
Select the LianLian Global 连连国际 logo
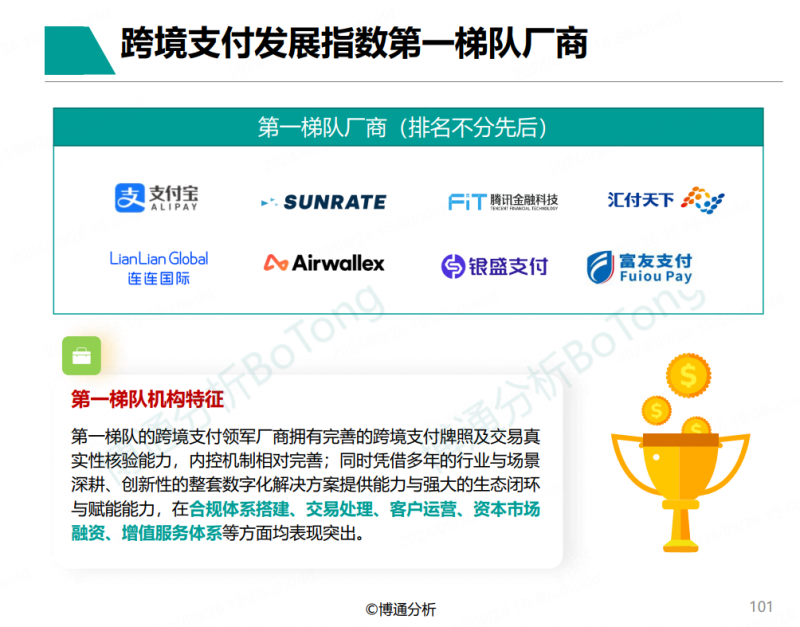[159, 268]
